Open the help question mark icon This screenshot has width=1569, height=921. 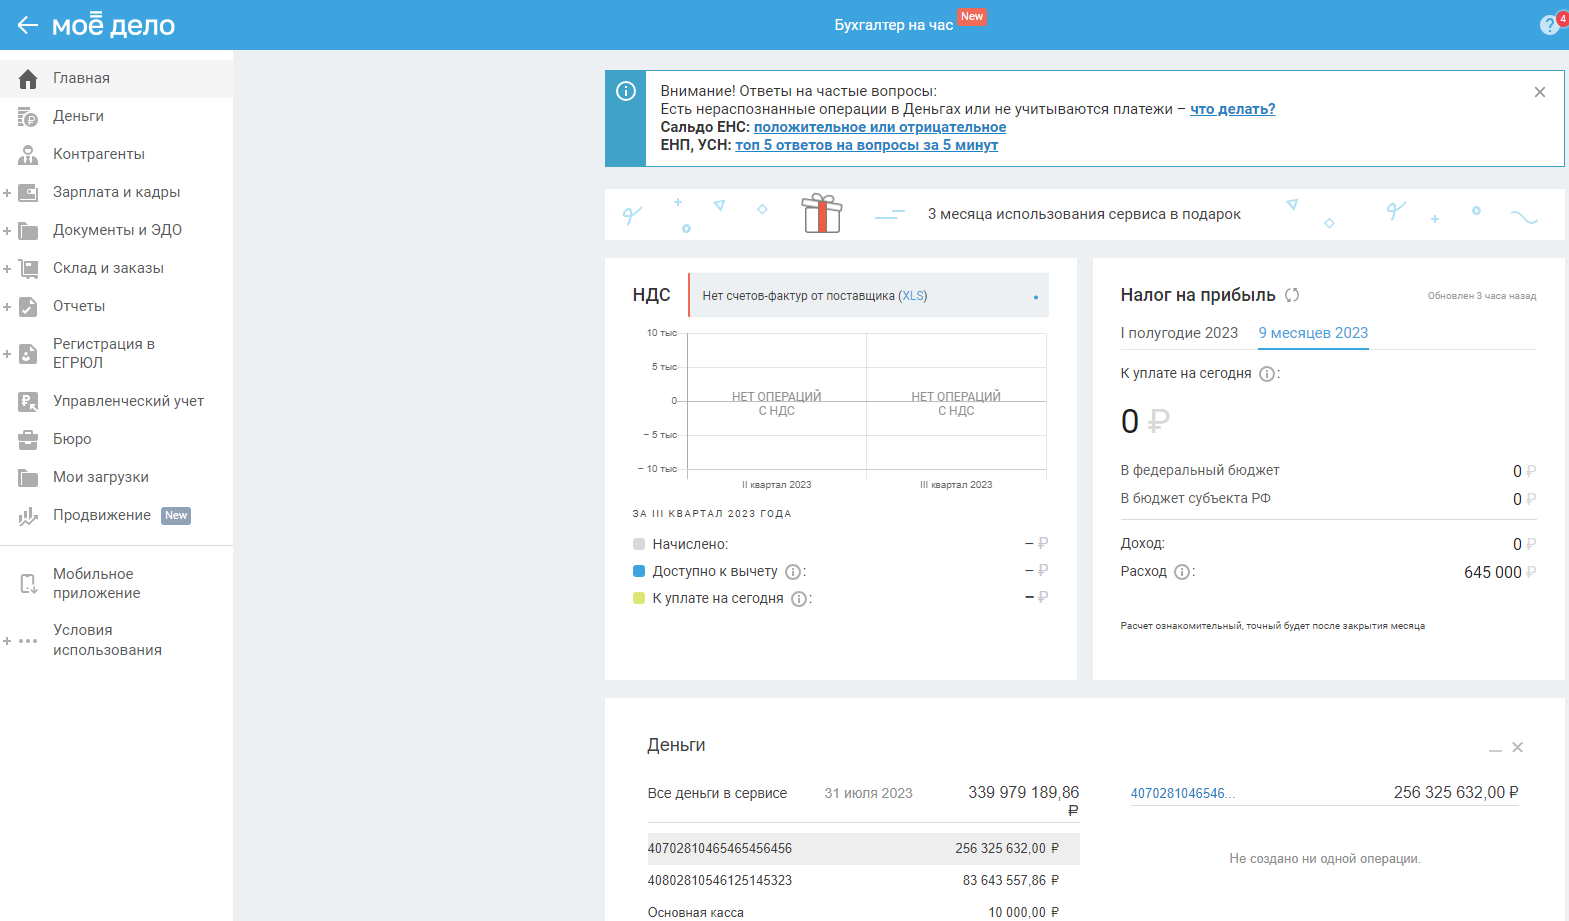click(1549, 25)
